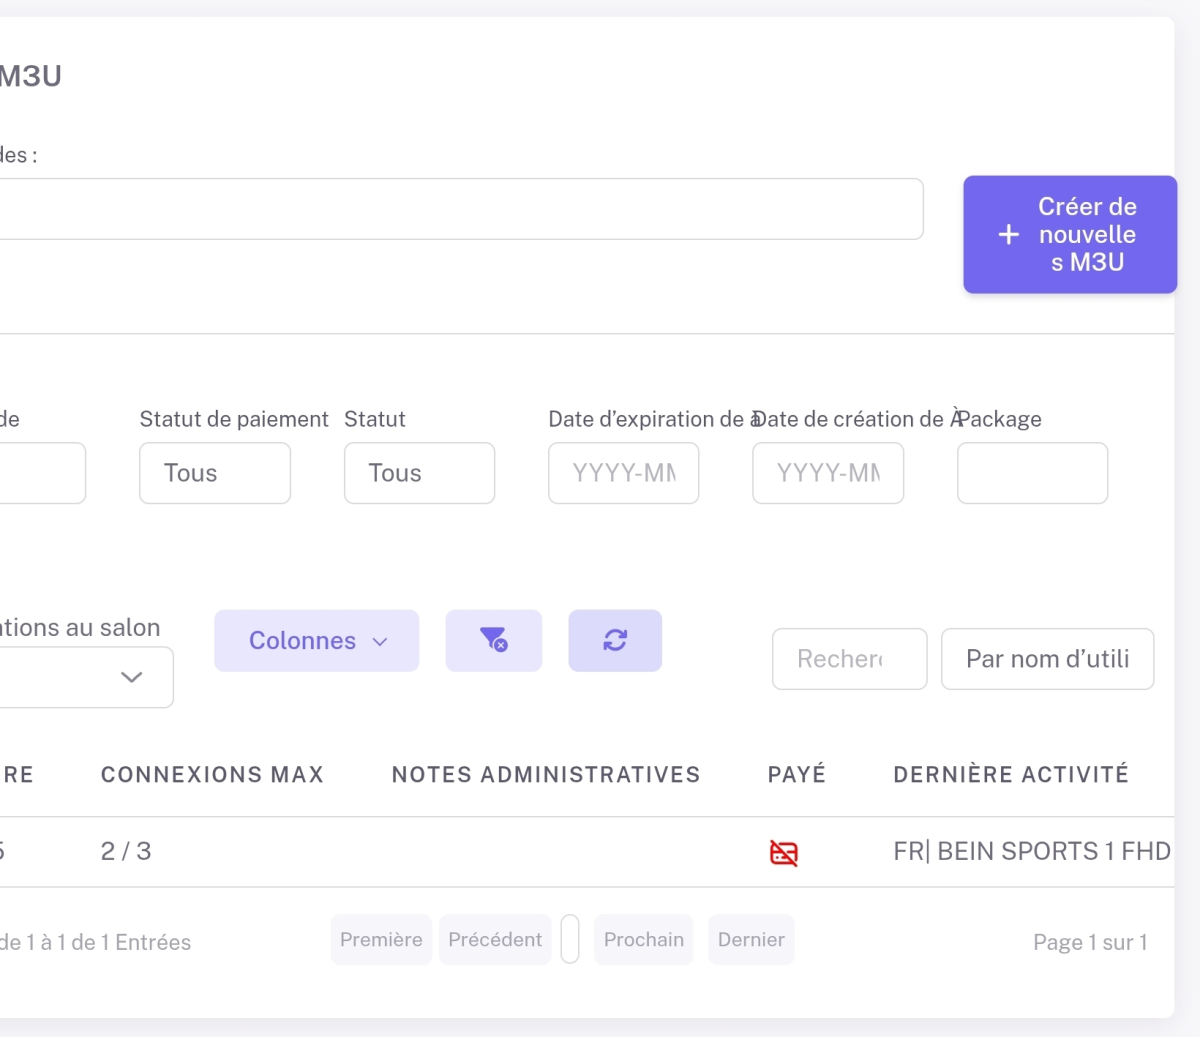
Task: Click the refresh table icon button
Action: click(x=615, y=640)
